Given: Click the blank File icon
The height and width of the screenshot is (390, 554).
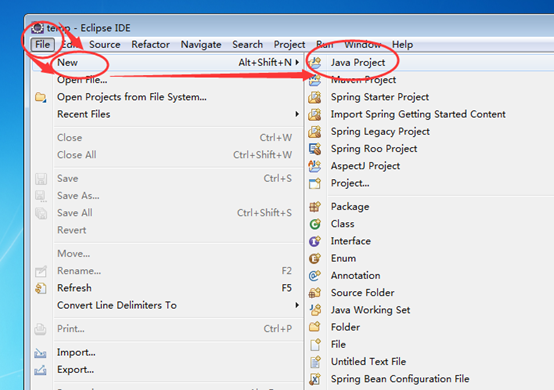Looking at the screenshot, I should pos(315,344).
